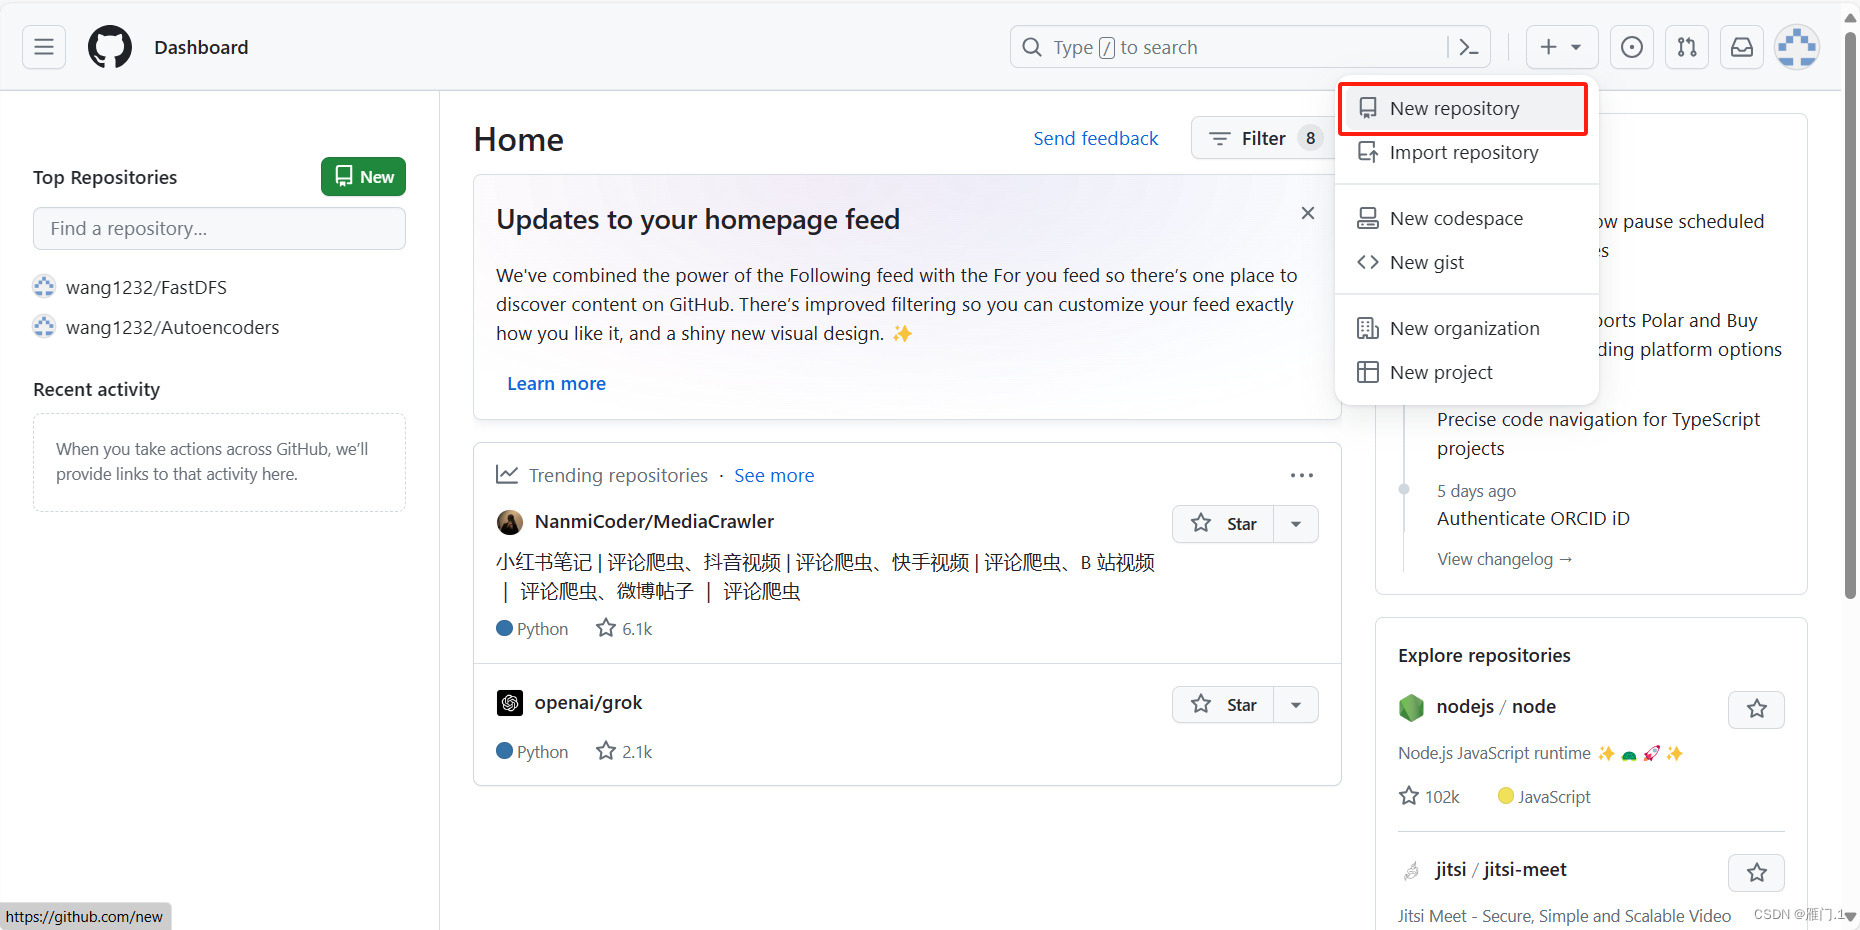
Task: Open the hamburger navigation menu
Action: pos(44,47)
